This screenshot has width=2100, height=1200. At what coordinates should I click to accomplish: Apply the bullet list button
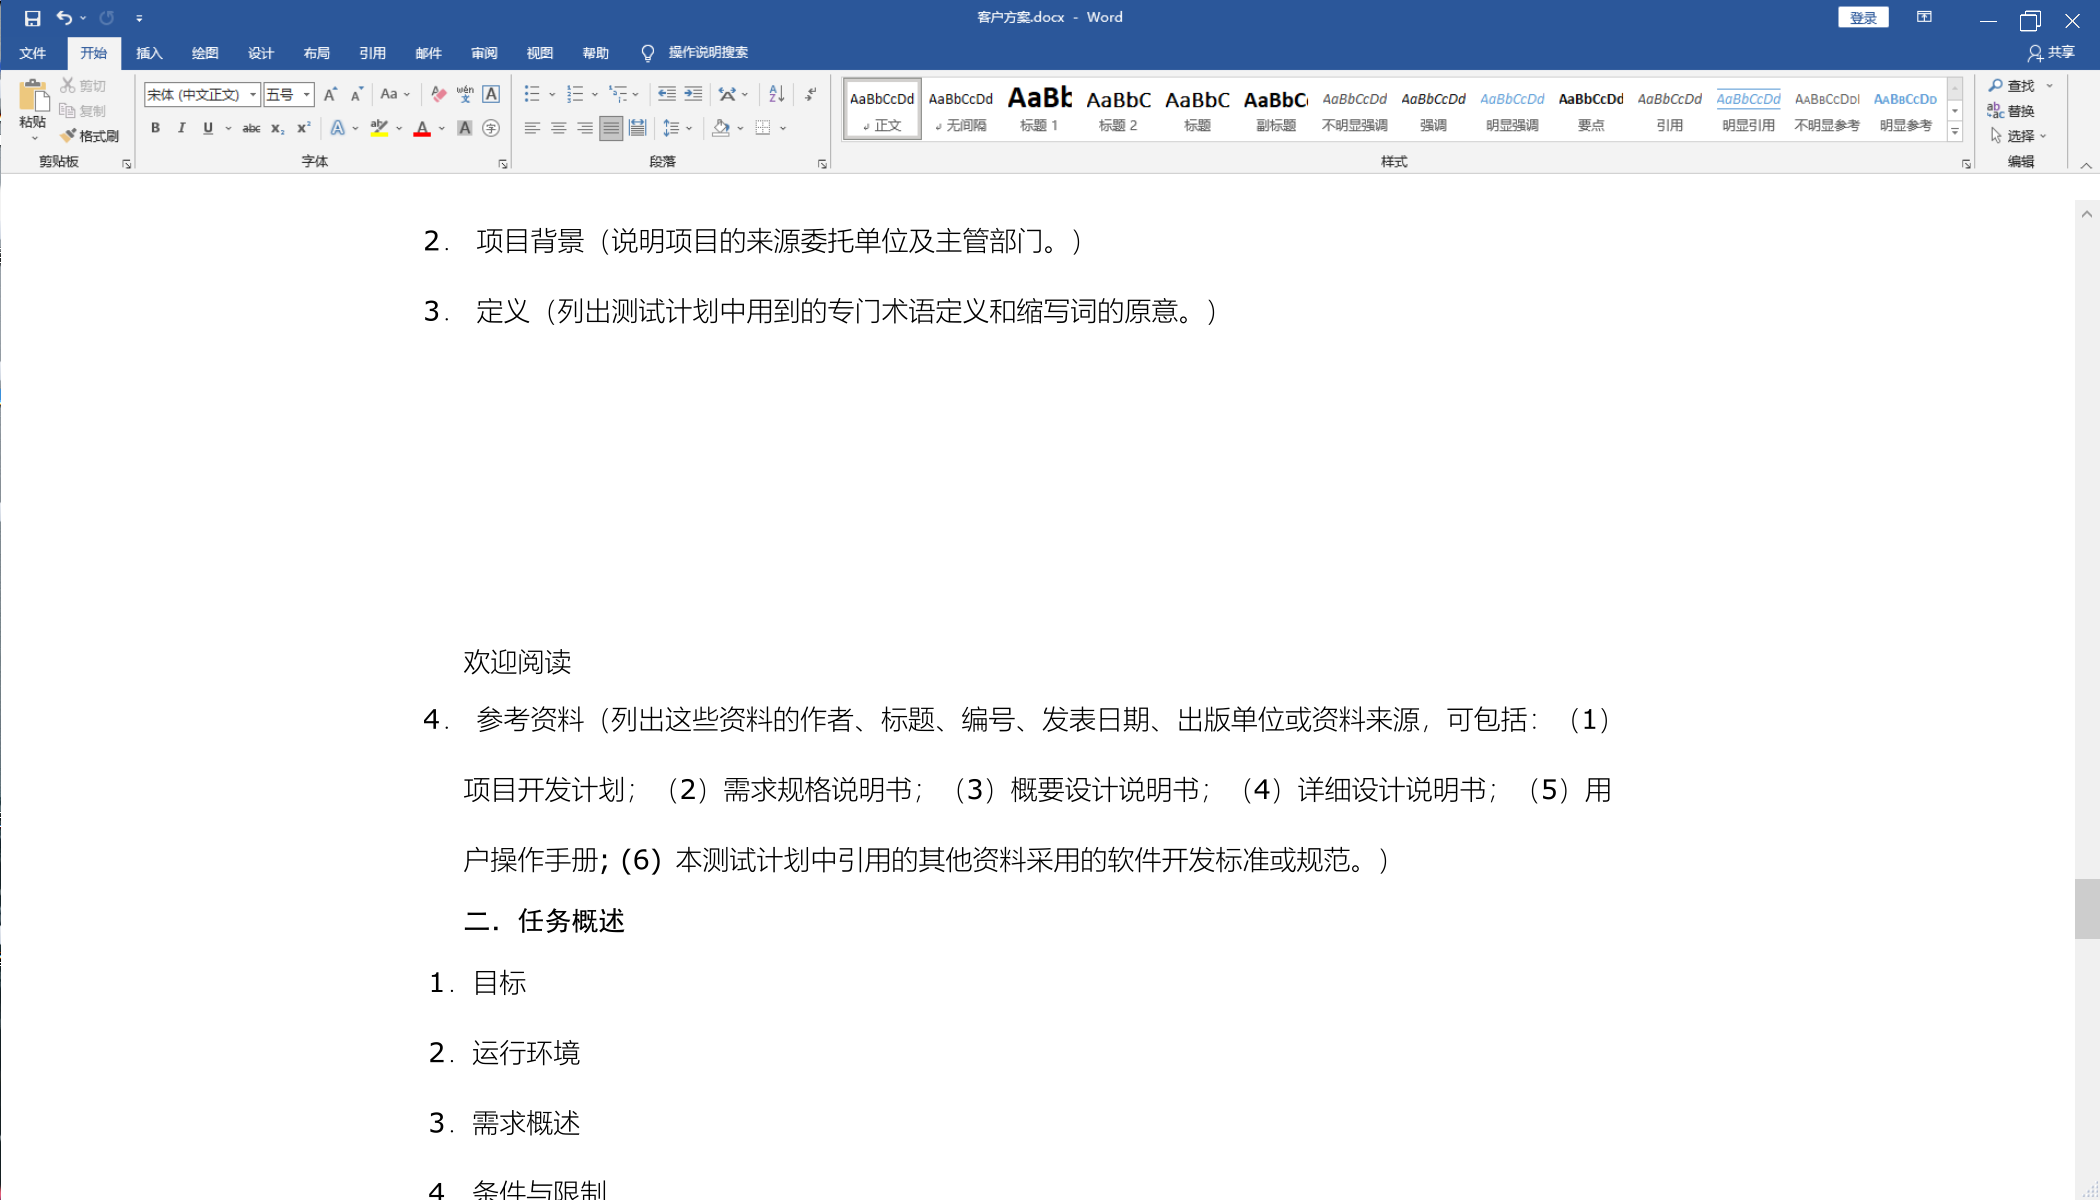[532, 94]
